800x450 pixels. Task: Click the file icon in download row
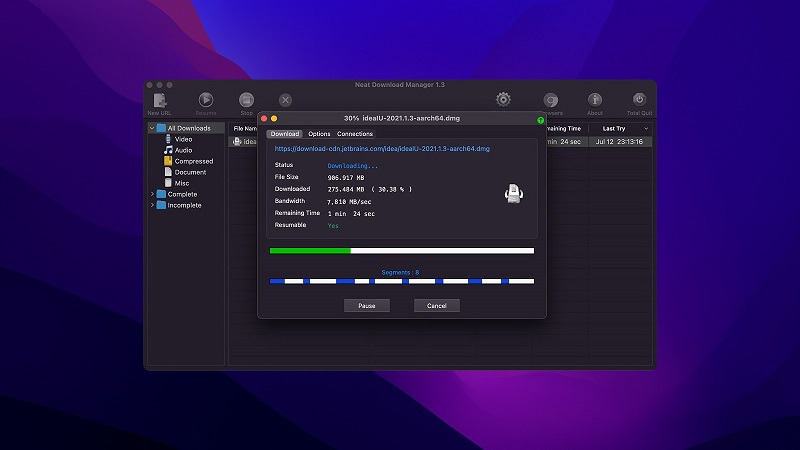(x=237, y=141)
